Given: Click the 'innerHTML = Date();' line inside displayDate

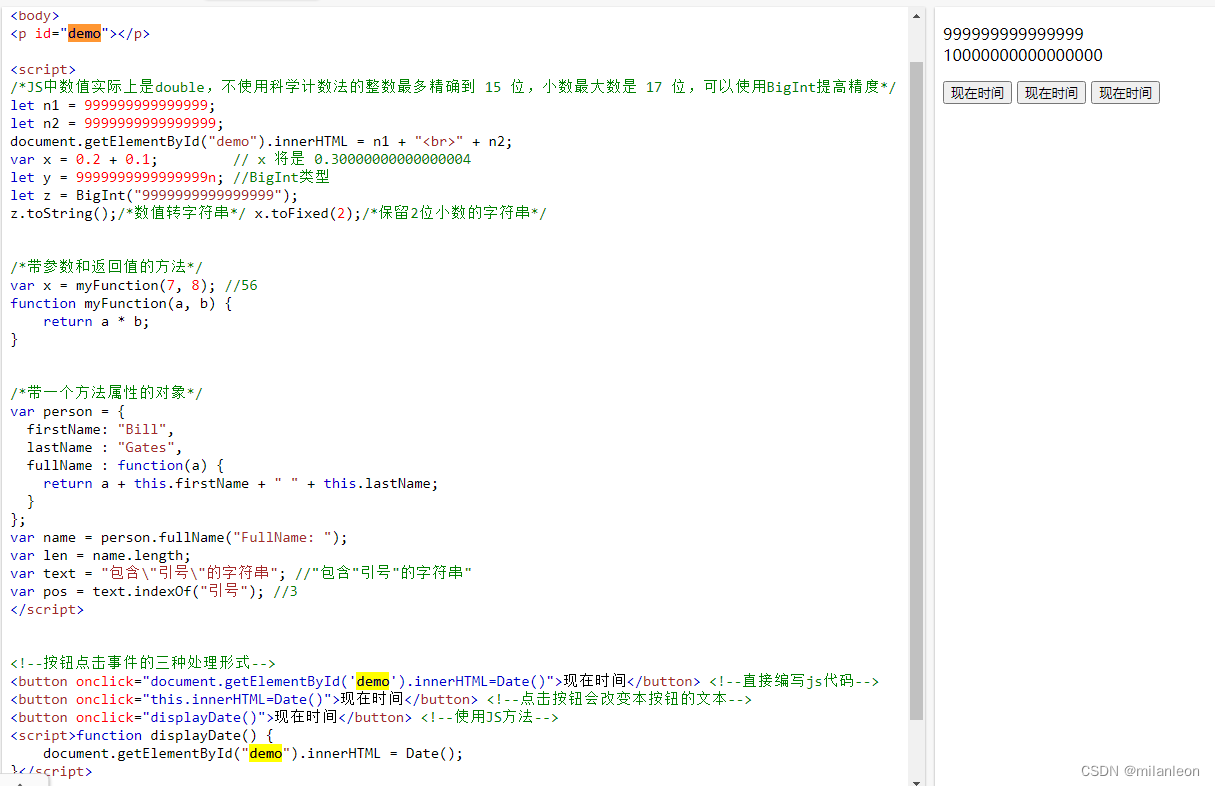Looking at the screenshot, I should (x=253, y=753).
